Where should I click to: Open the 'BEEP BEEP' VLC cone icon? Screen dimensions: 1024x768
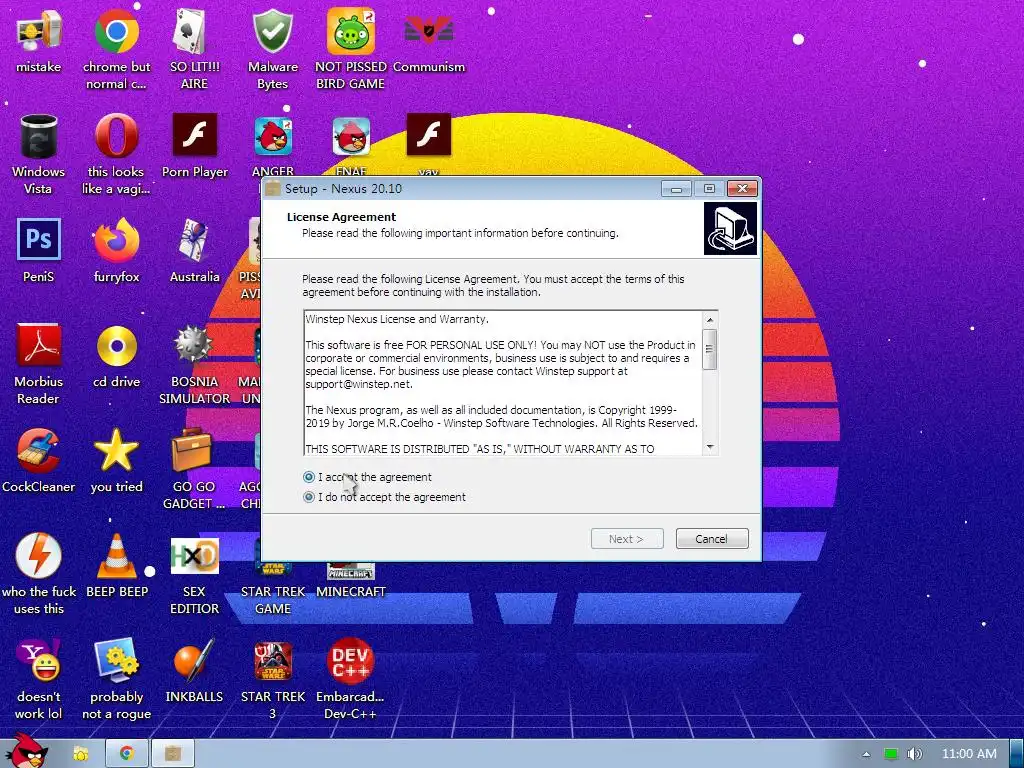pos(117,566)
